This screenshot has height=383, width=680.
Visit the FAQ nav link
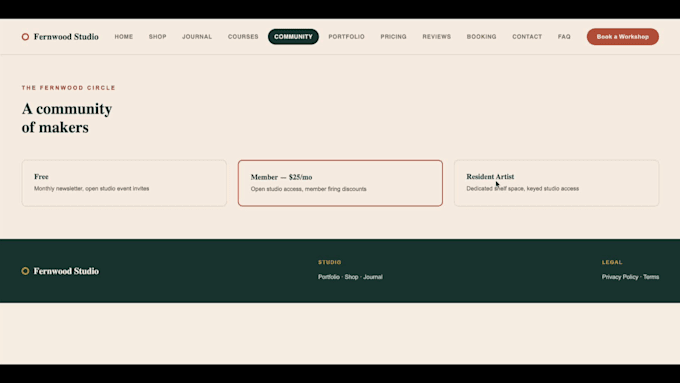pos(564,37)
